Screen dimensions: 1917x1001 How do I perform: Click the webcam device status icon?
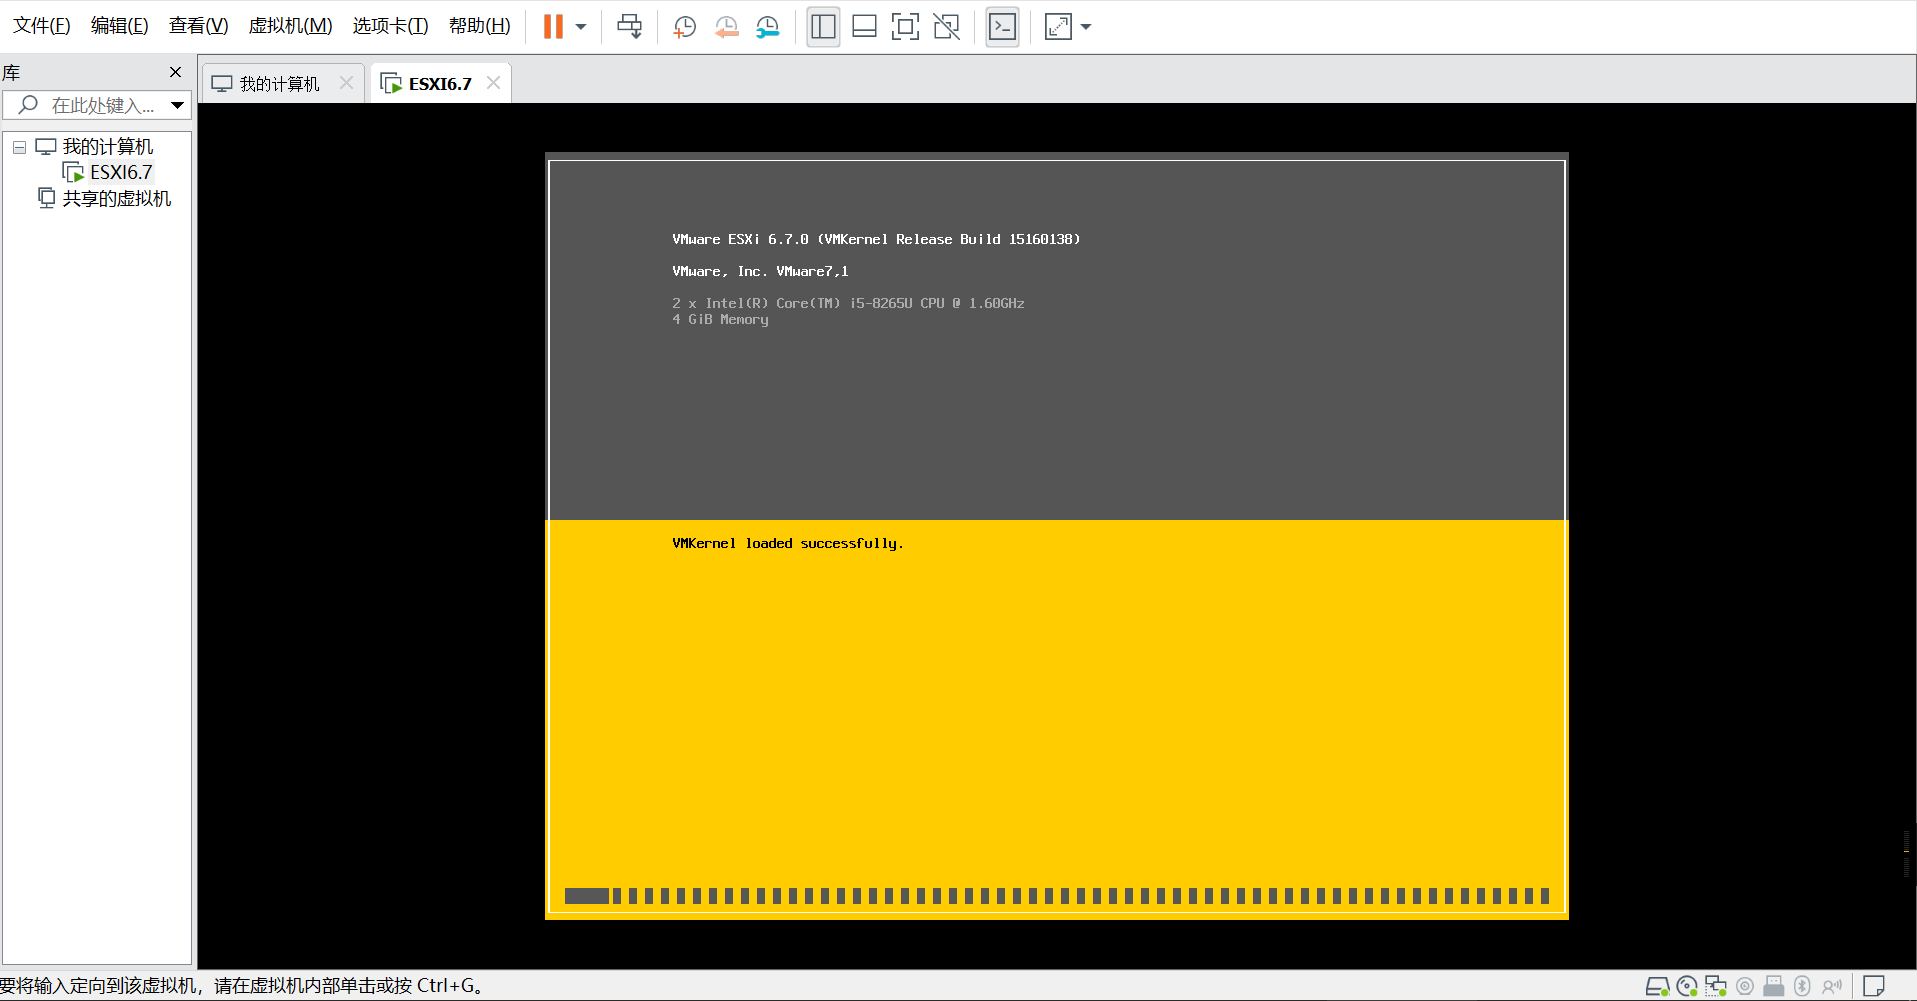(1745, 987)
